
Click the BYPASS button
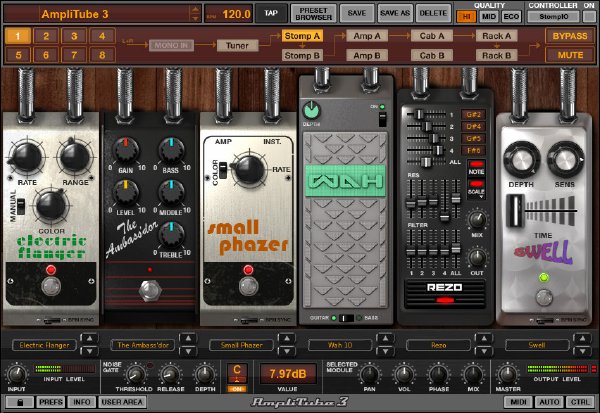[570, 36]
